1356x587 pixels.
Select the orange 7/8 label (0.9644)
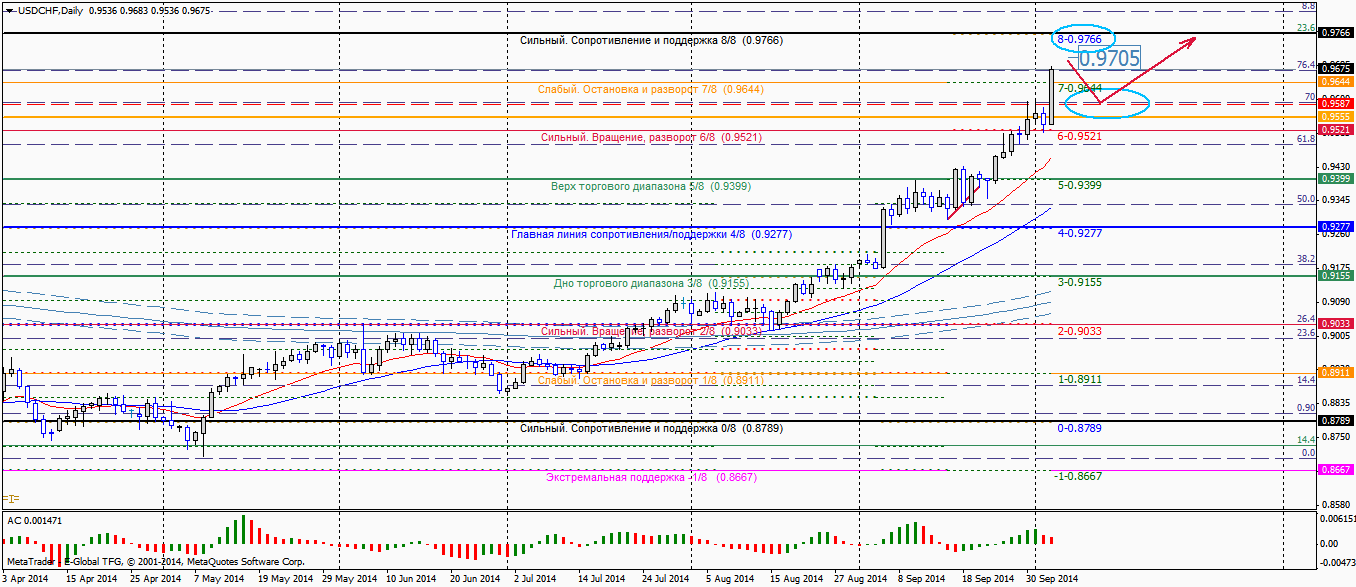[x=651, y=89]
